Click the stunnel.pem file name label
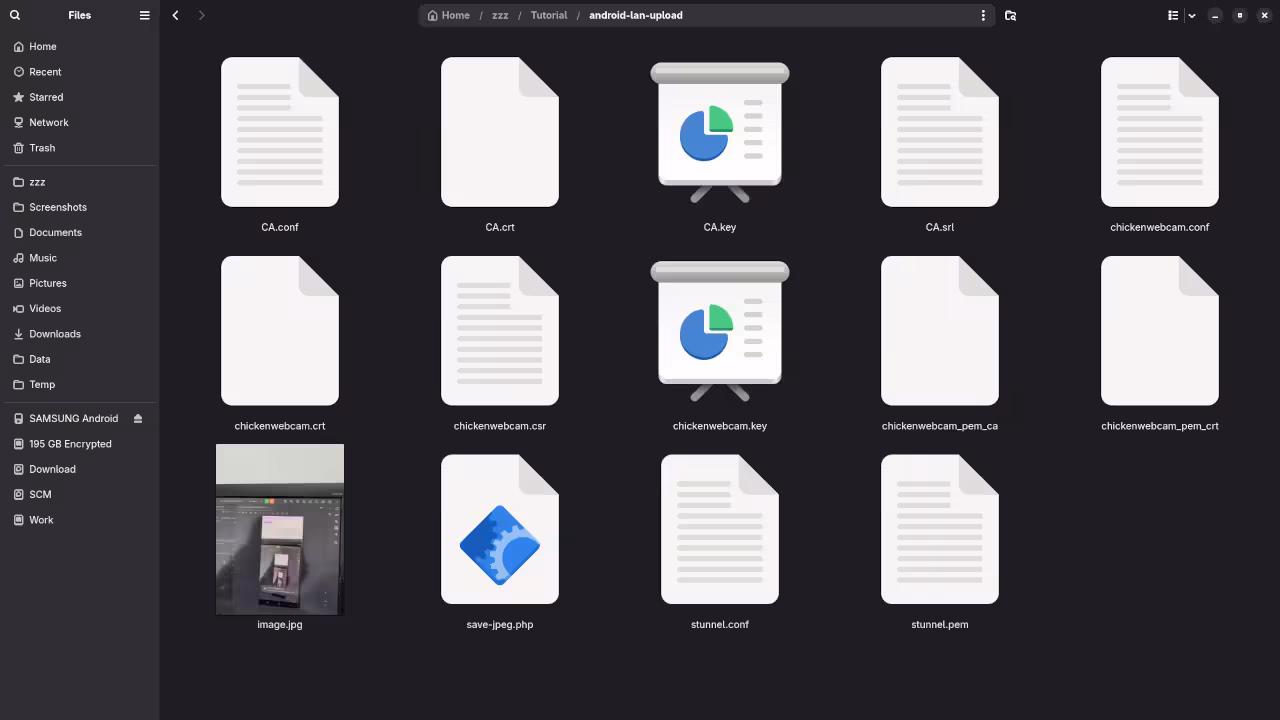Image resolution: width=1280 pixels, height=720 pixels. pos(940,624)
